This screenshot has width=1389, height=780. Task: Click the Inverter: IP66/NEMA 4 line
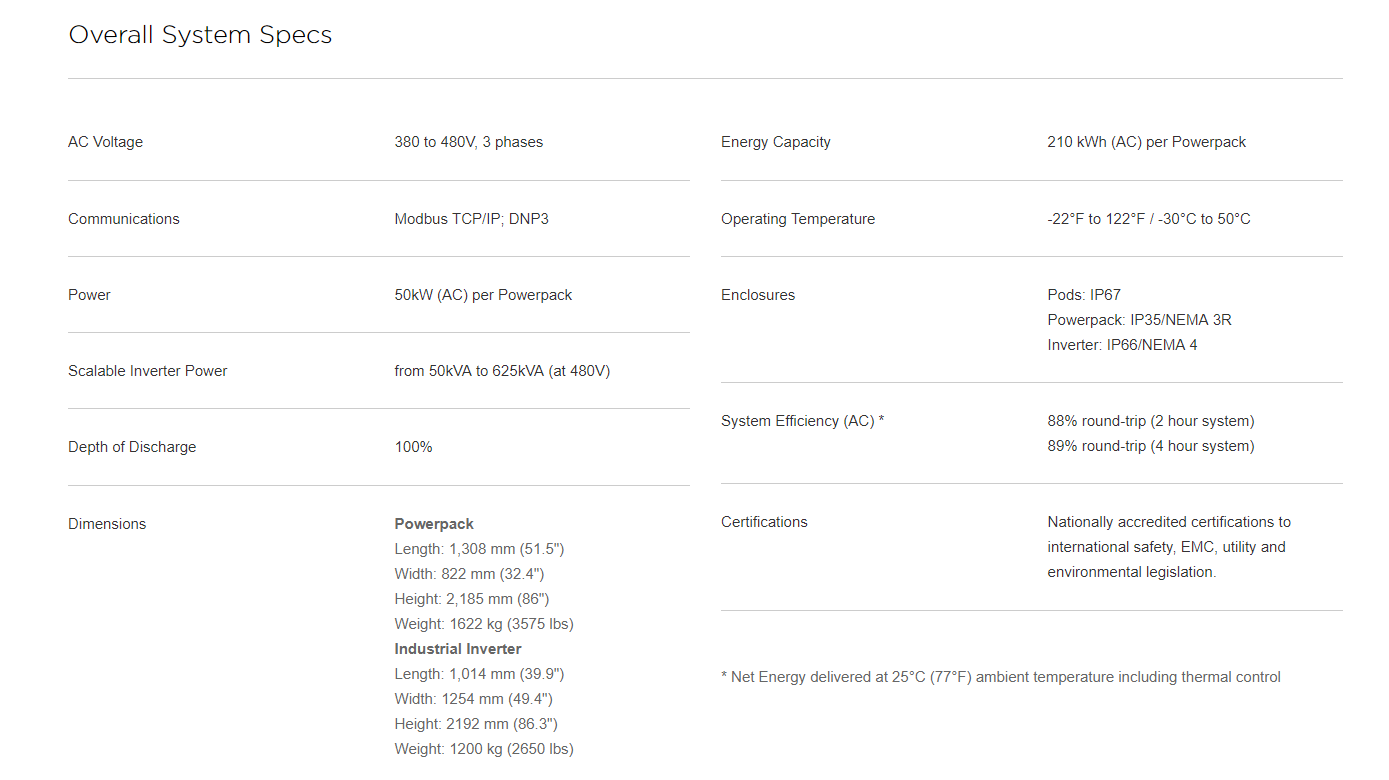(1122, 345)
